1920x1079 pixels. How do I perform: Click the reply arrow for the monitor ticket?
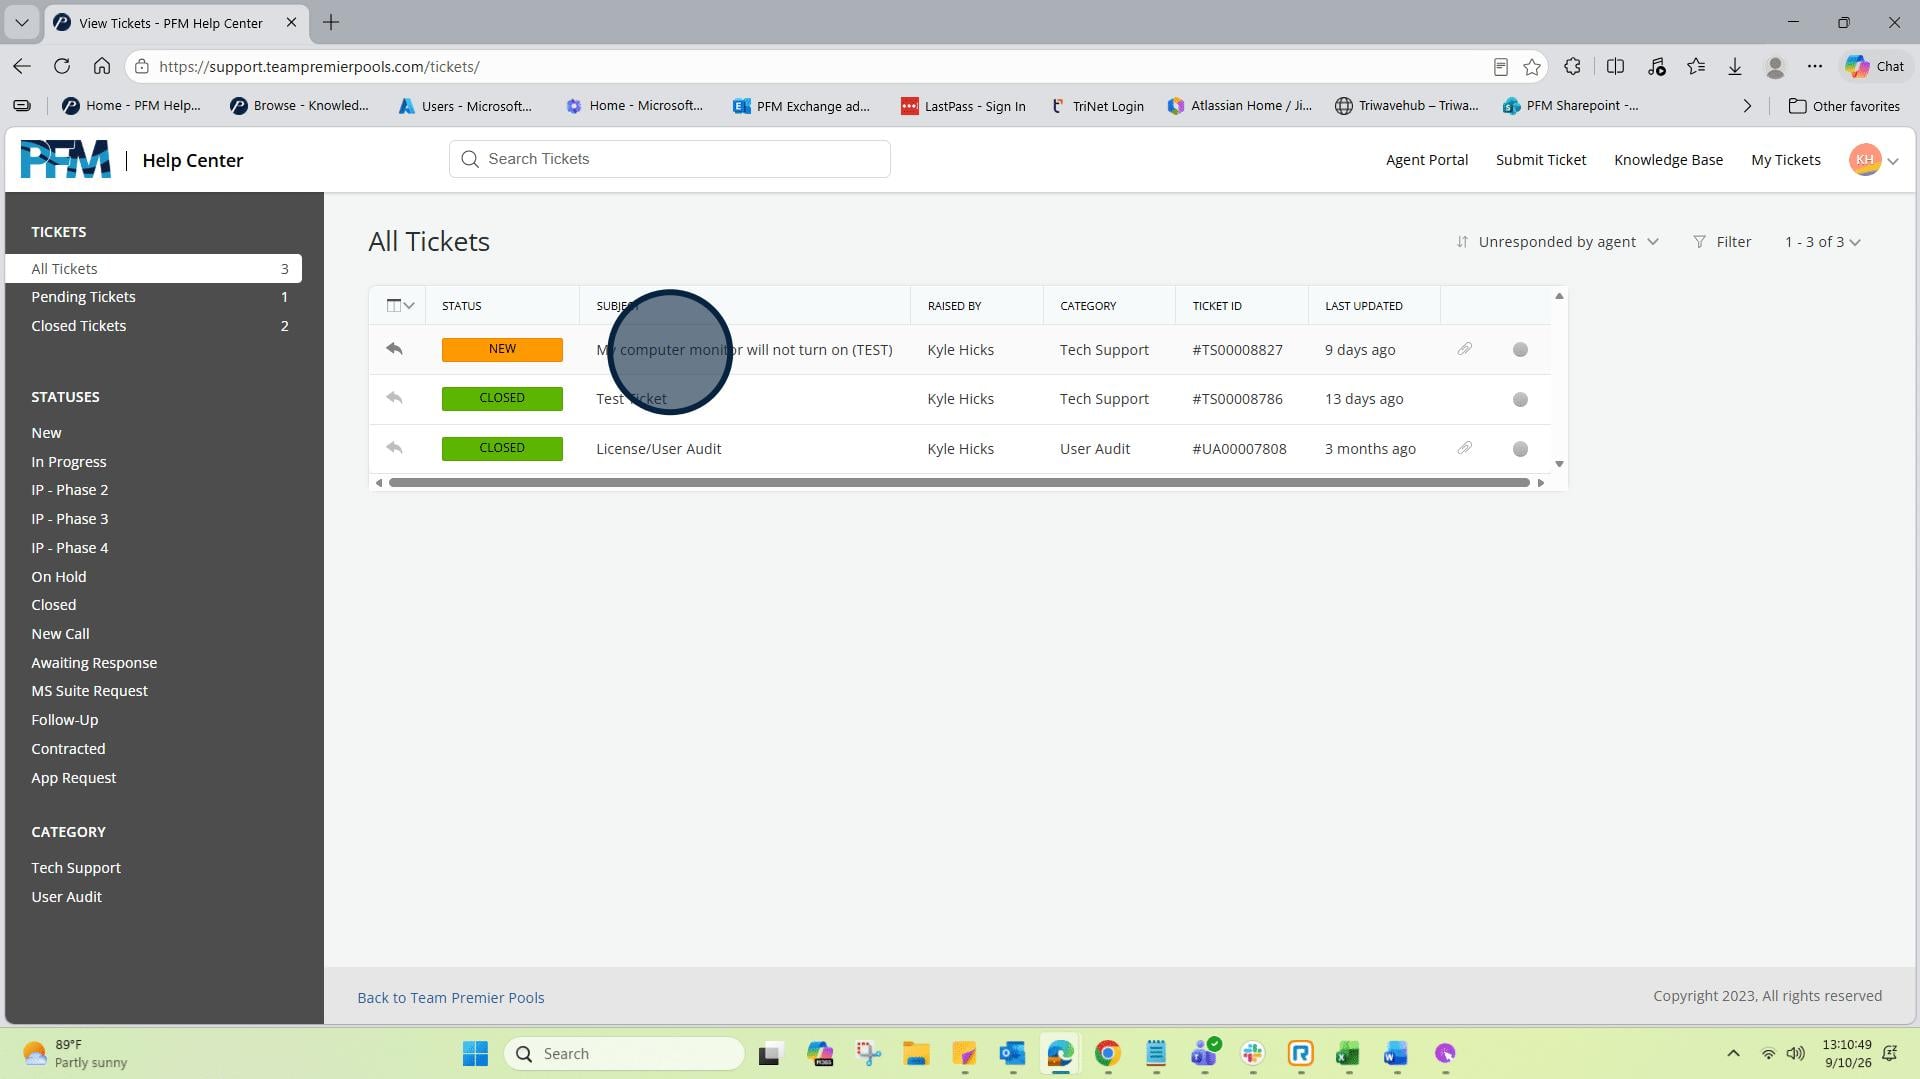[394, 349]
